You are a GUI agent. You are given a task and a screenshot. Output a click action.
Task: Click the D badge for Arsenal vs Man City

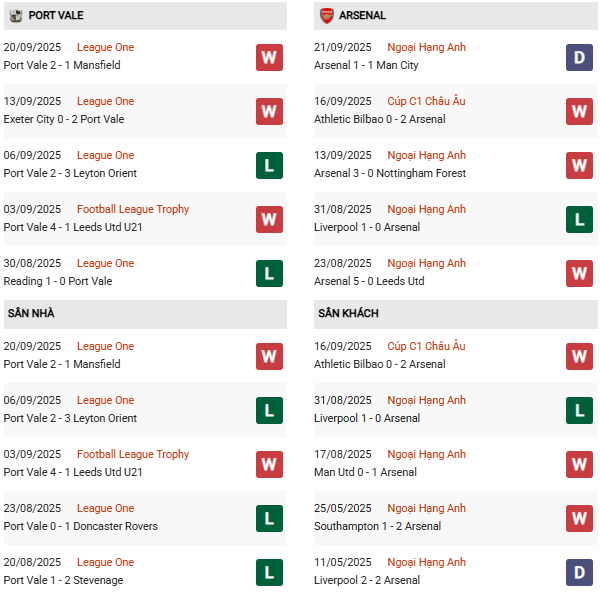point(579,57)
